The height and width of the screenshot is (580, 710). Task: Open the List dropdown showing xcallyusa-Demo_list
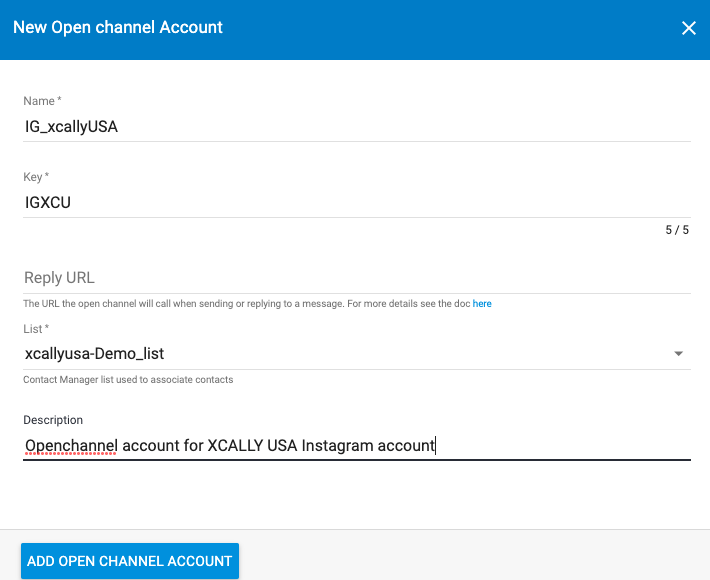[x=357, y=354]
